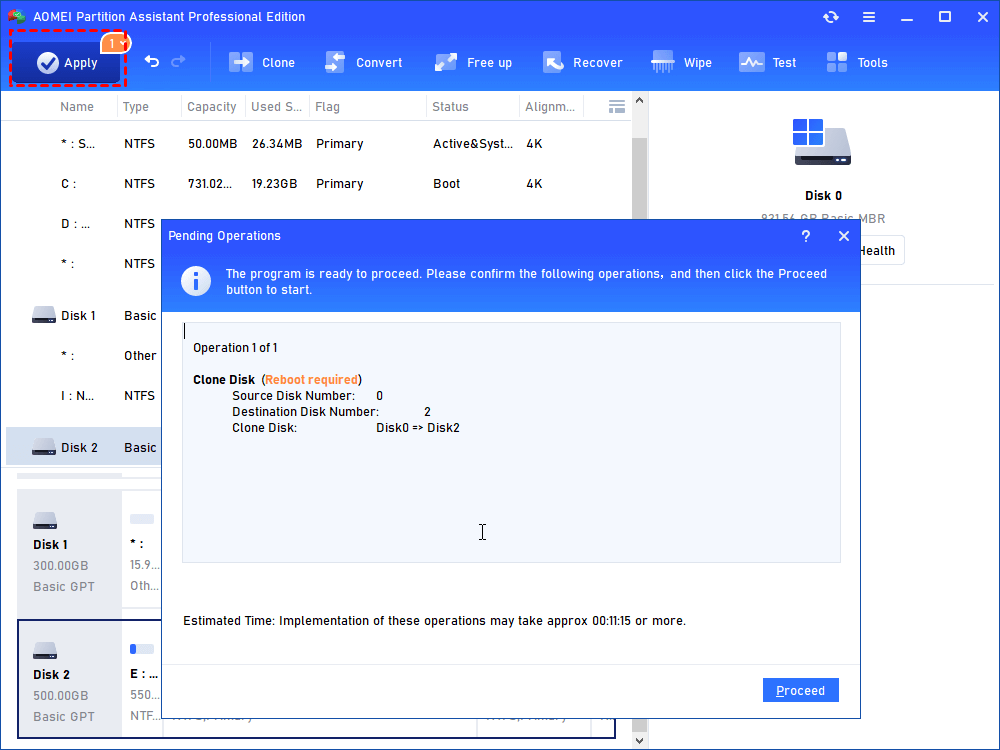Select the Disk 1 300.00GB disk map block
1000x750 pixels.
[x=69, y=553]
